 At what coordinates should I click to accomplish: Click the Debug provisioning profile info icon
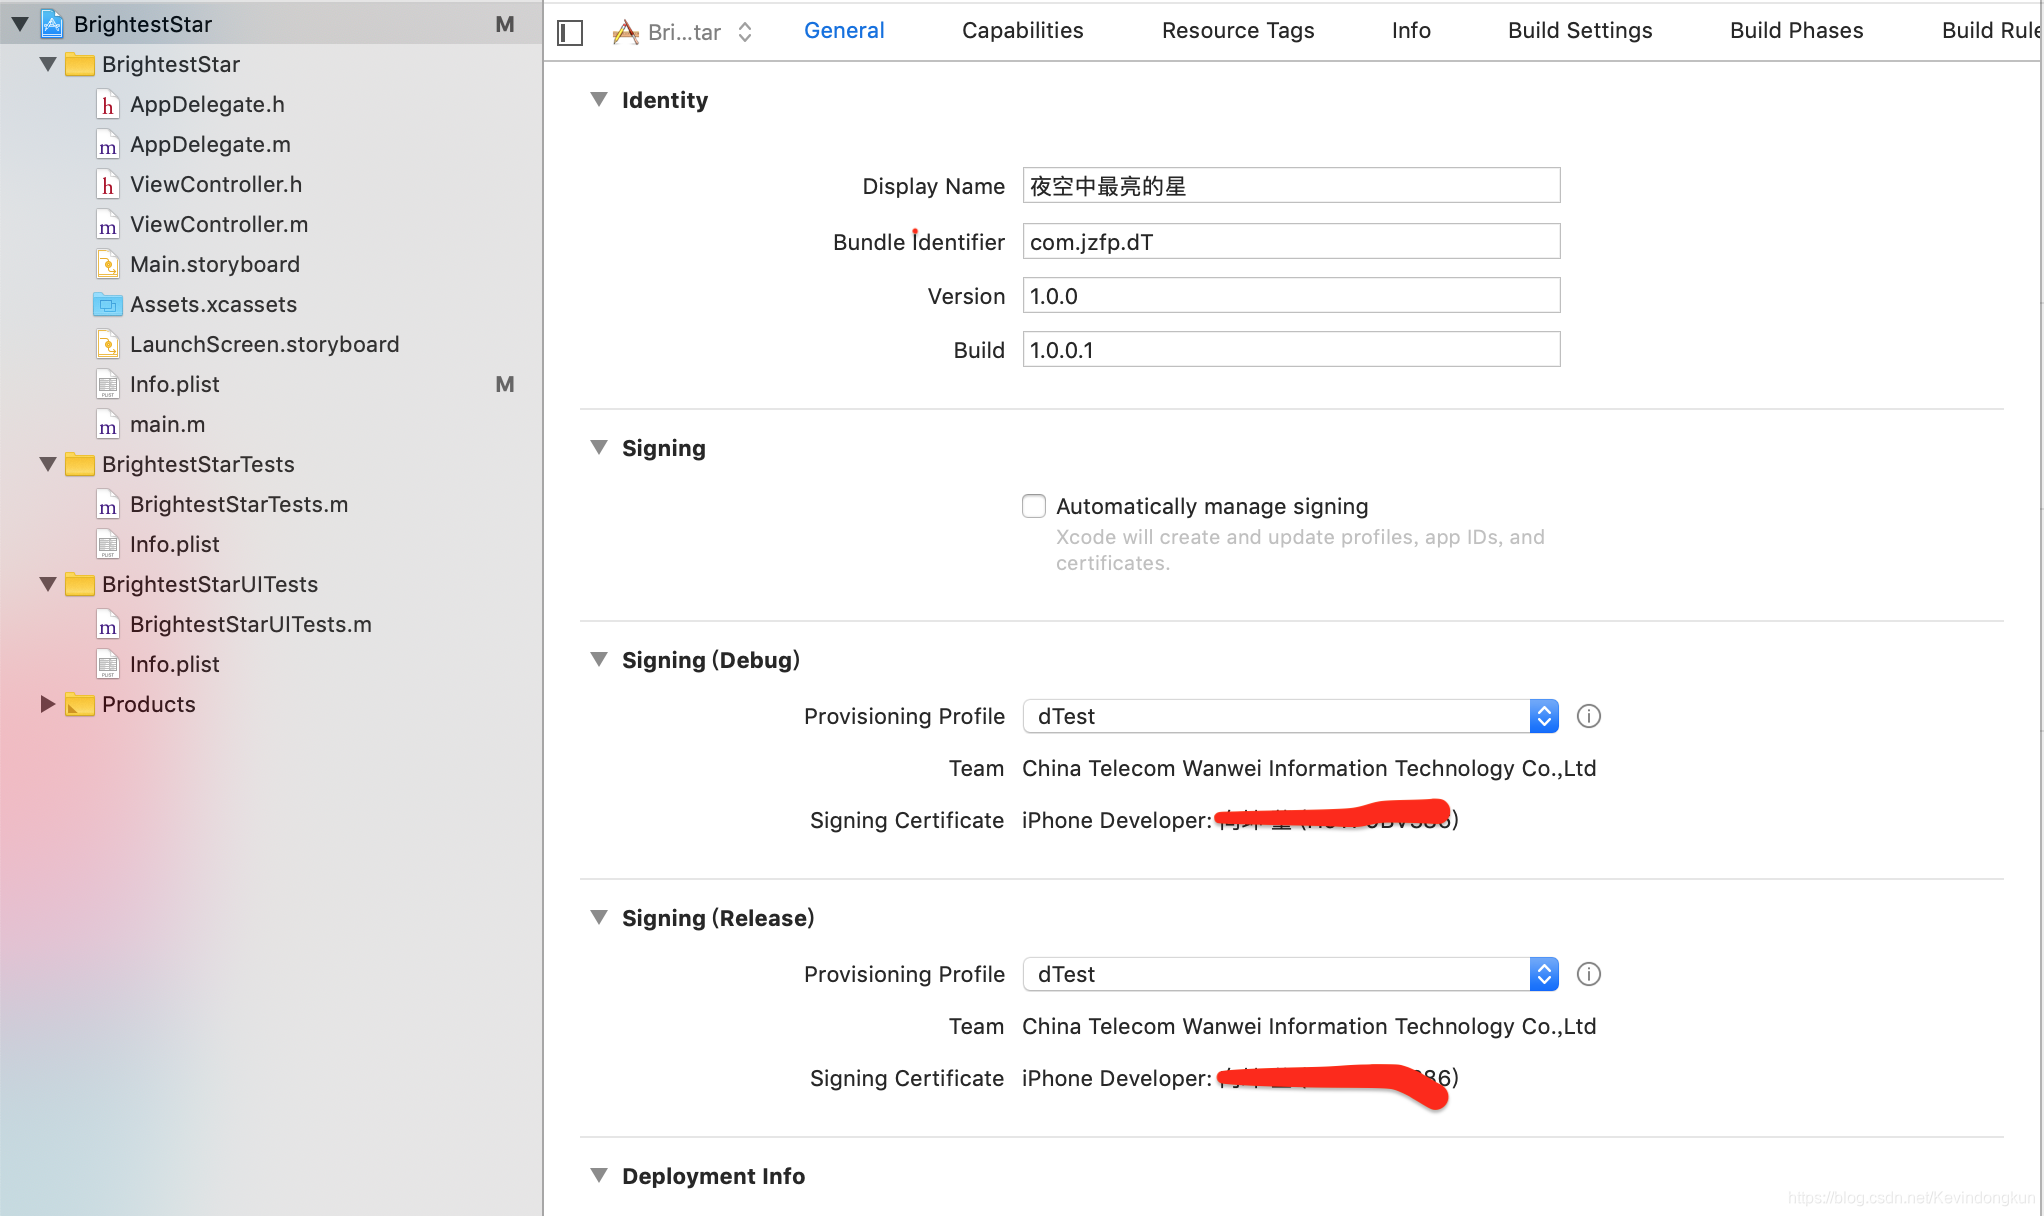[x=1588, y=716]
